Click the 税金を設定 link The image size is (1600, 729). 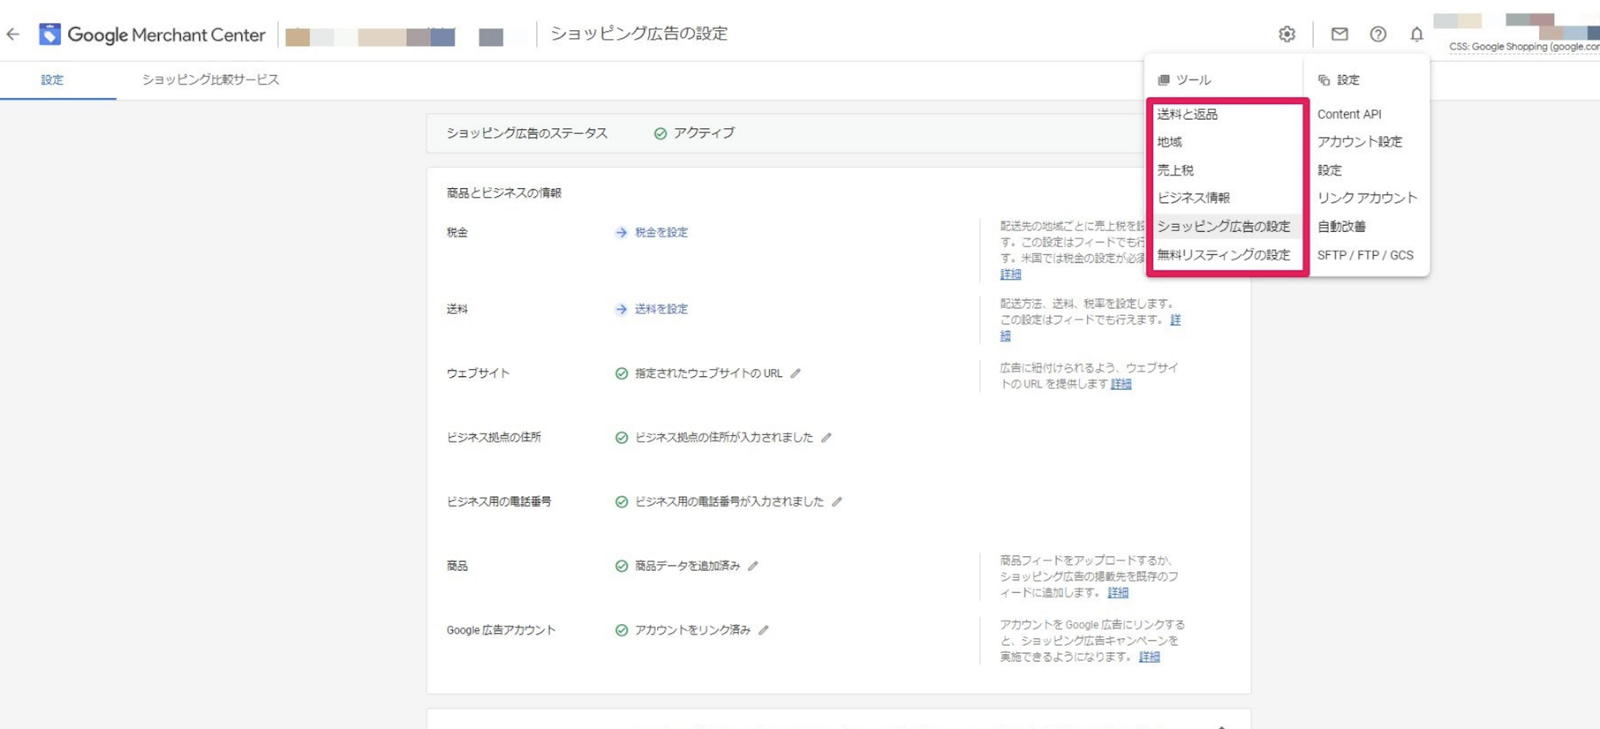660,232
